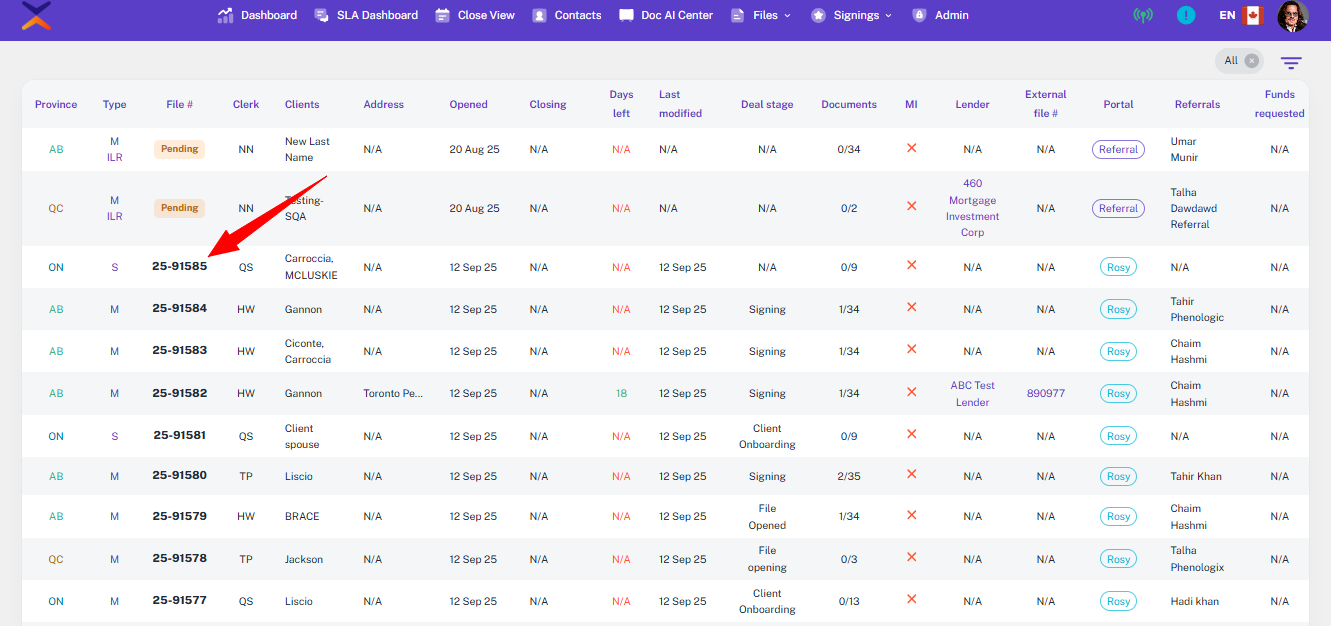Open the Admin menu item
Screen dimensions: 1331x626
940,16
